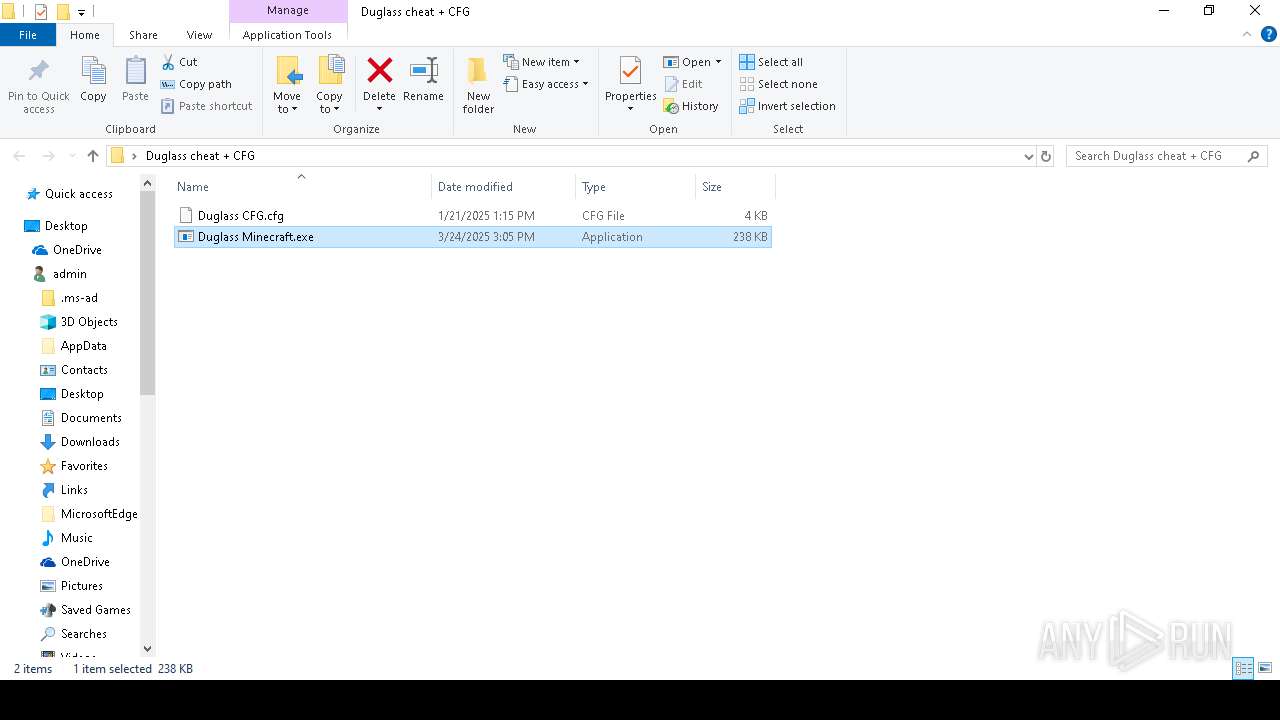
Task: Open the Favorites folder
Action: coord(84,466)
